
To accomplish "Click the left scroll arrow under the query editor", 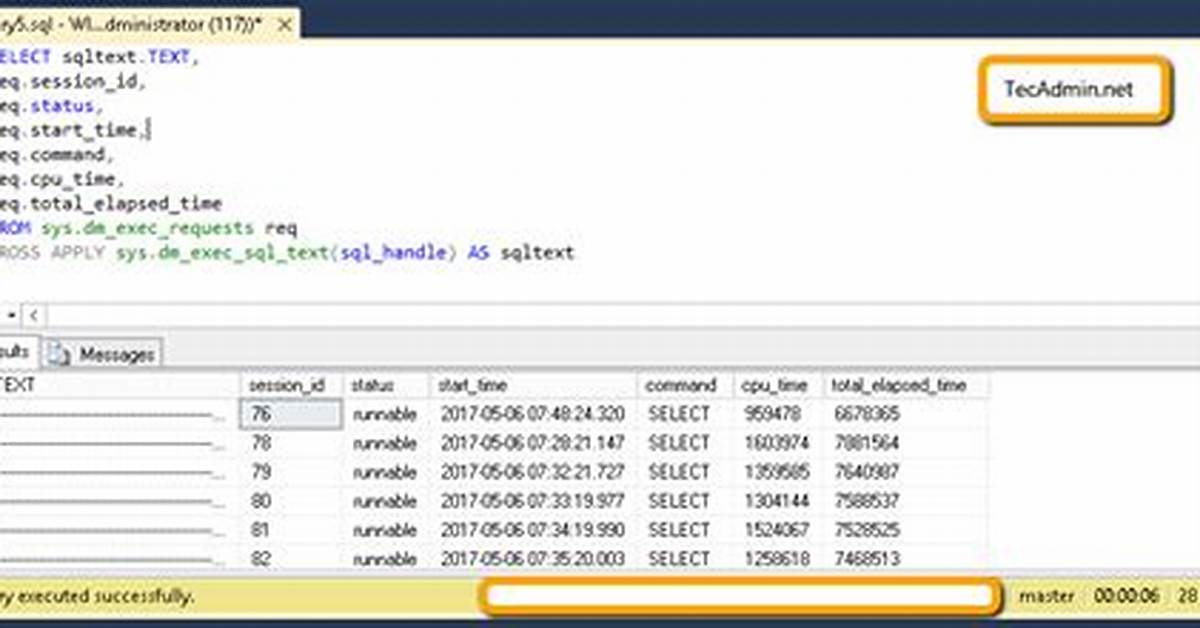I will (x=33, y=316).
